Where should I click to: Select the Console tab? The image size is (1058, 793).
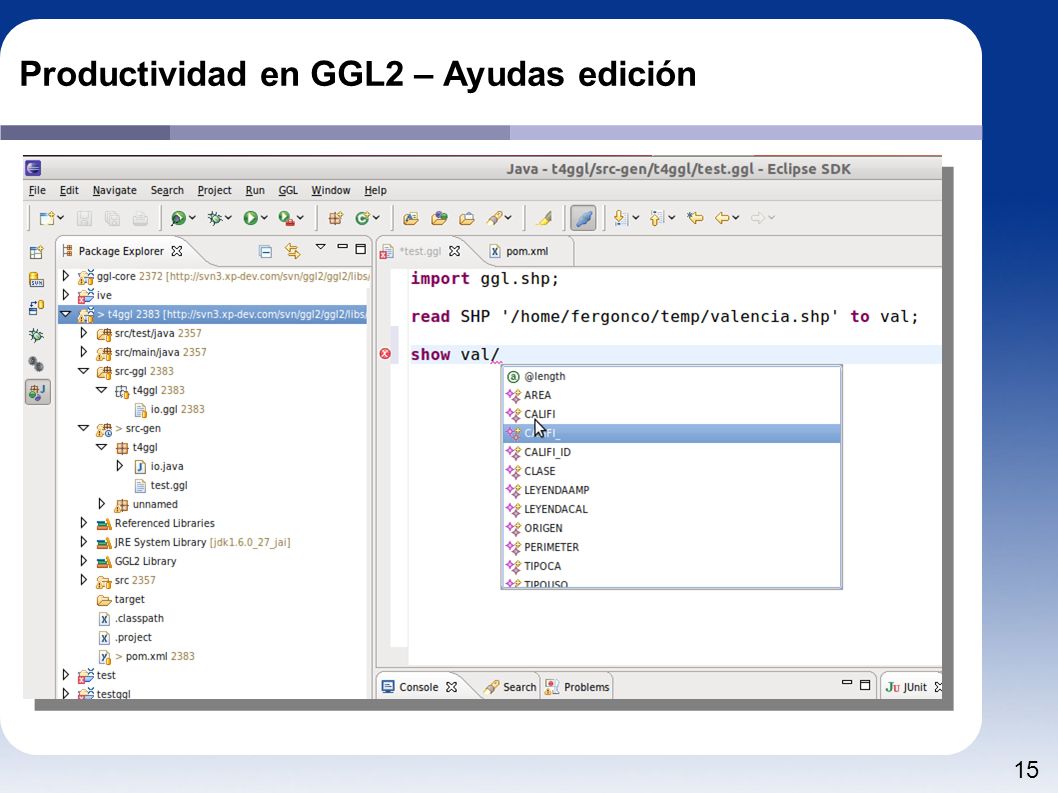(418, 687)
